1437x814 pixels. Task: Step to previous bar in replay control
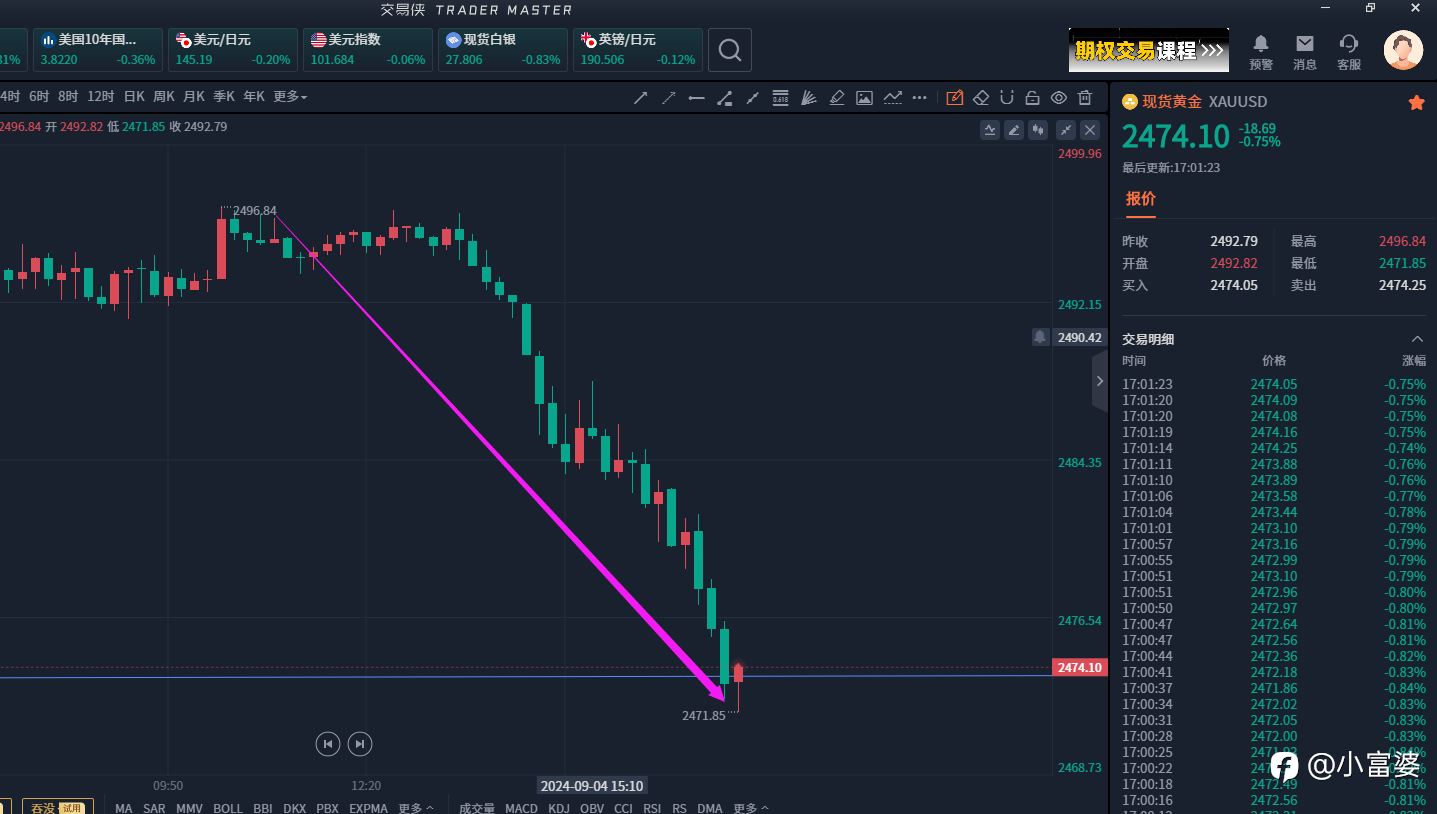327,743
